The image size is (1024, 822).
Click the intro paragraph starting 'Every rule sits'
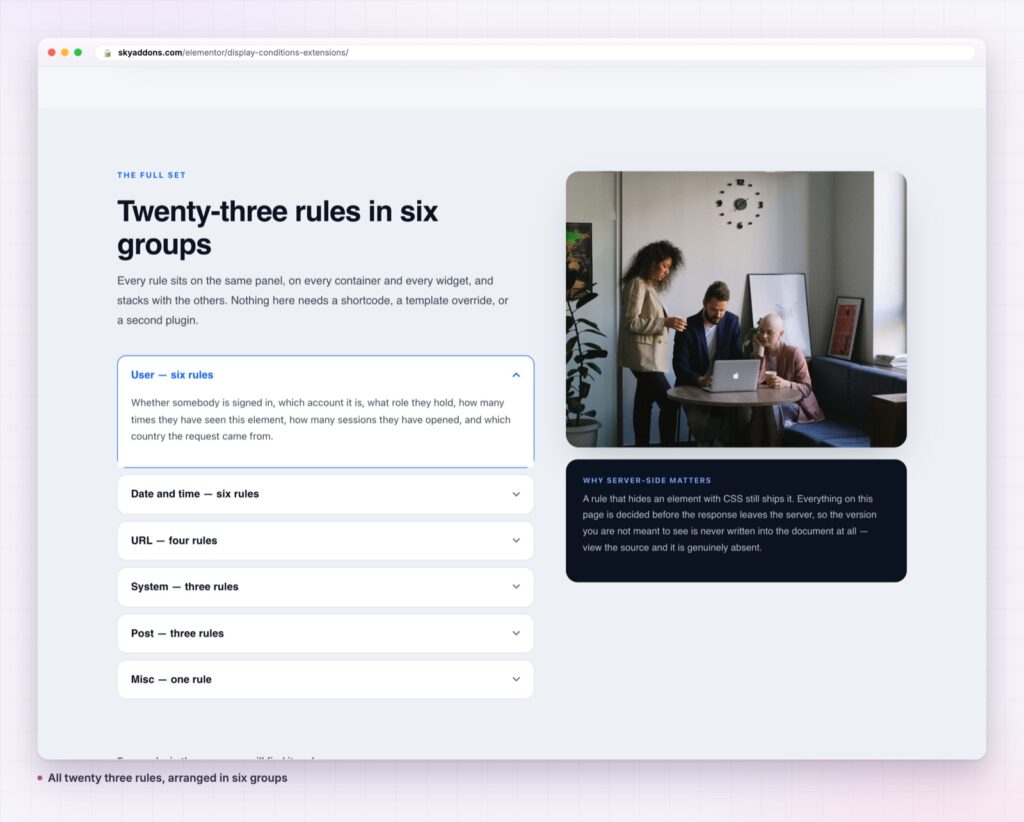point(313,300)
